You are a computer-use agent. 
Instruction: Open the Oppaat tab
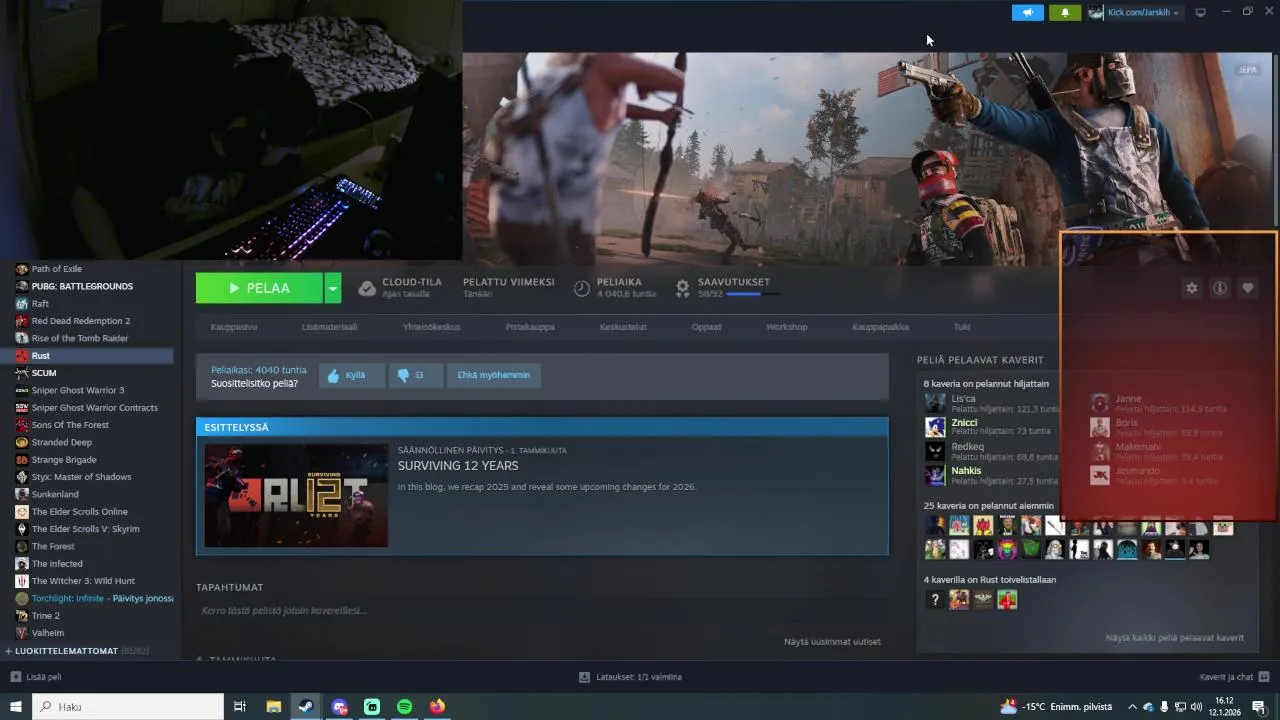tap(706, 327)
